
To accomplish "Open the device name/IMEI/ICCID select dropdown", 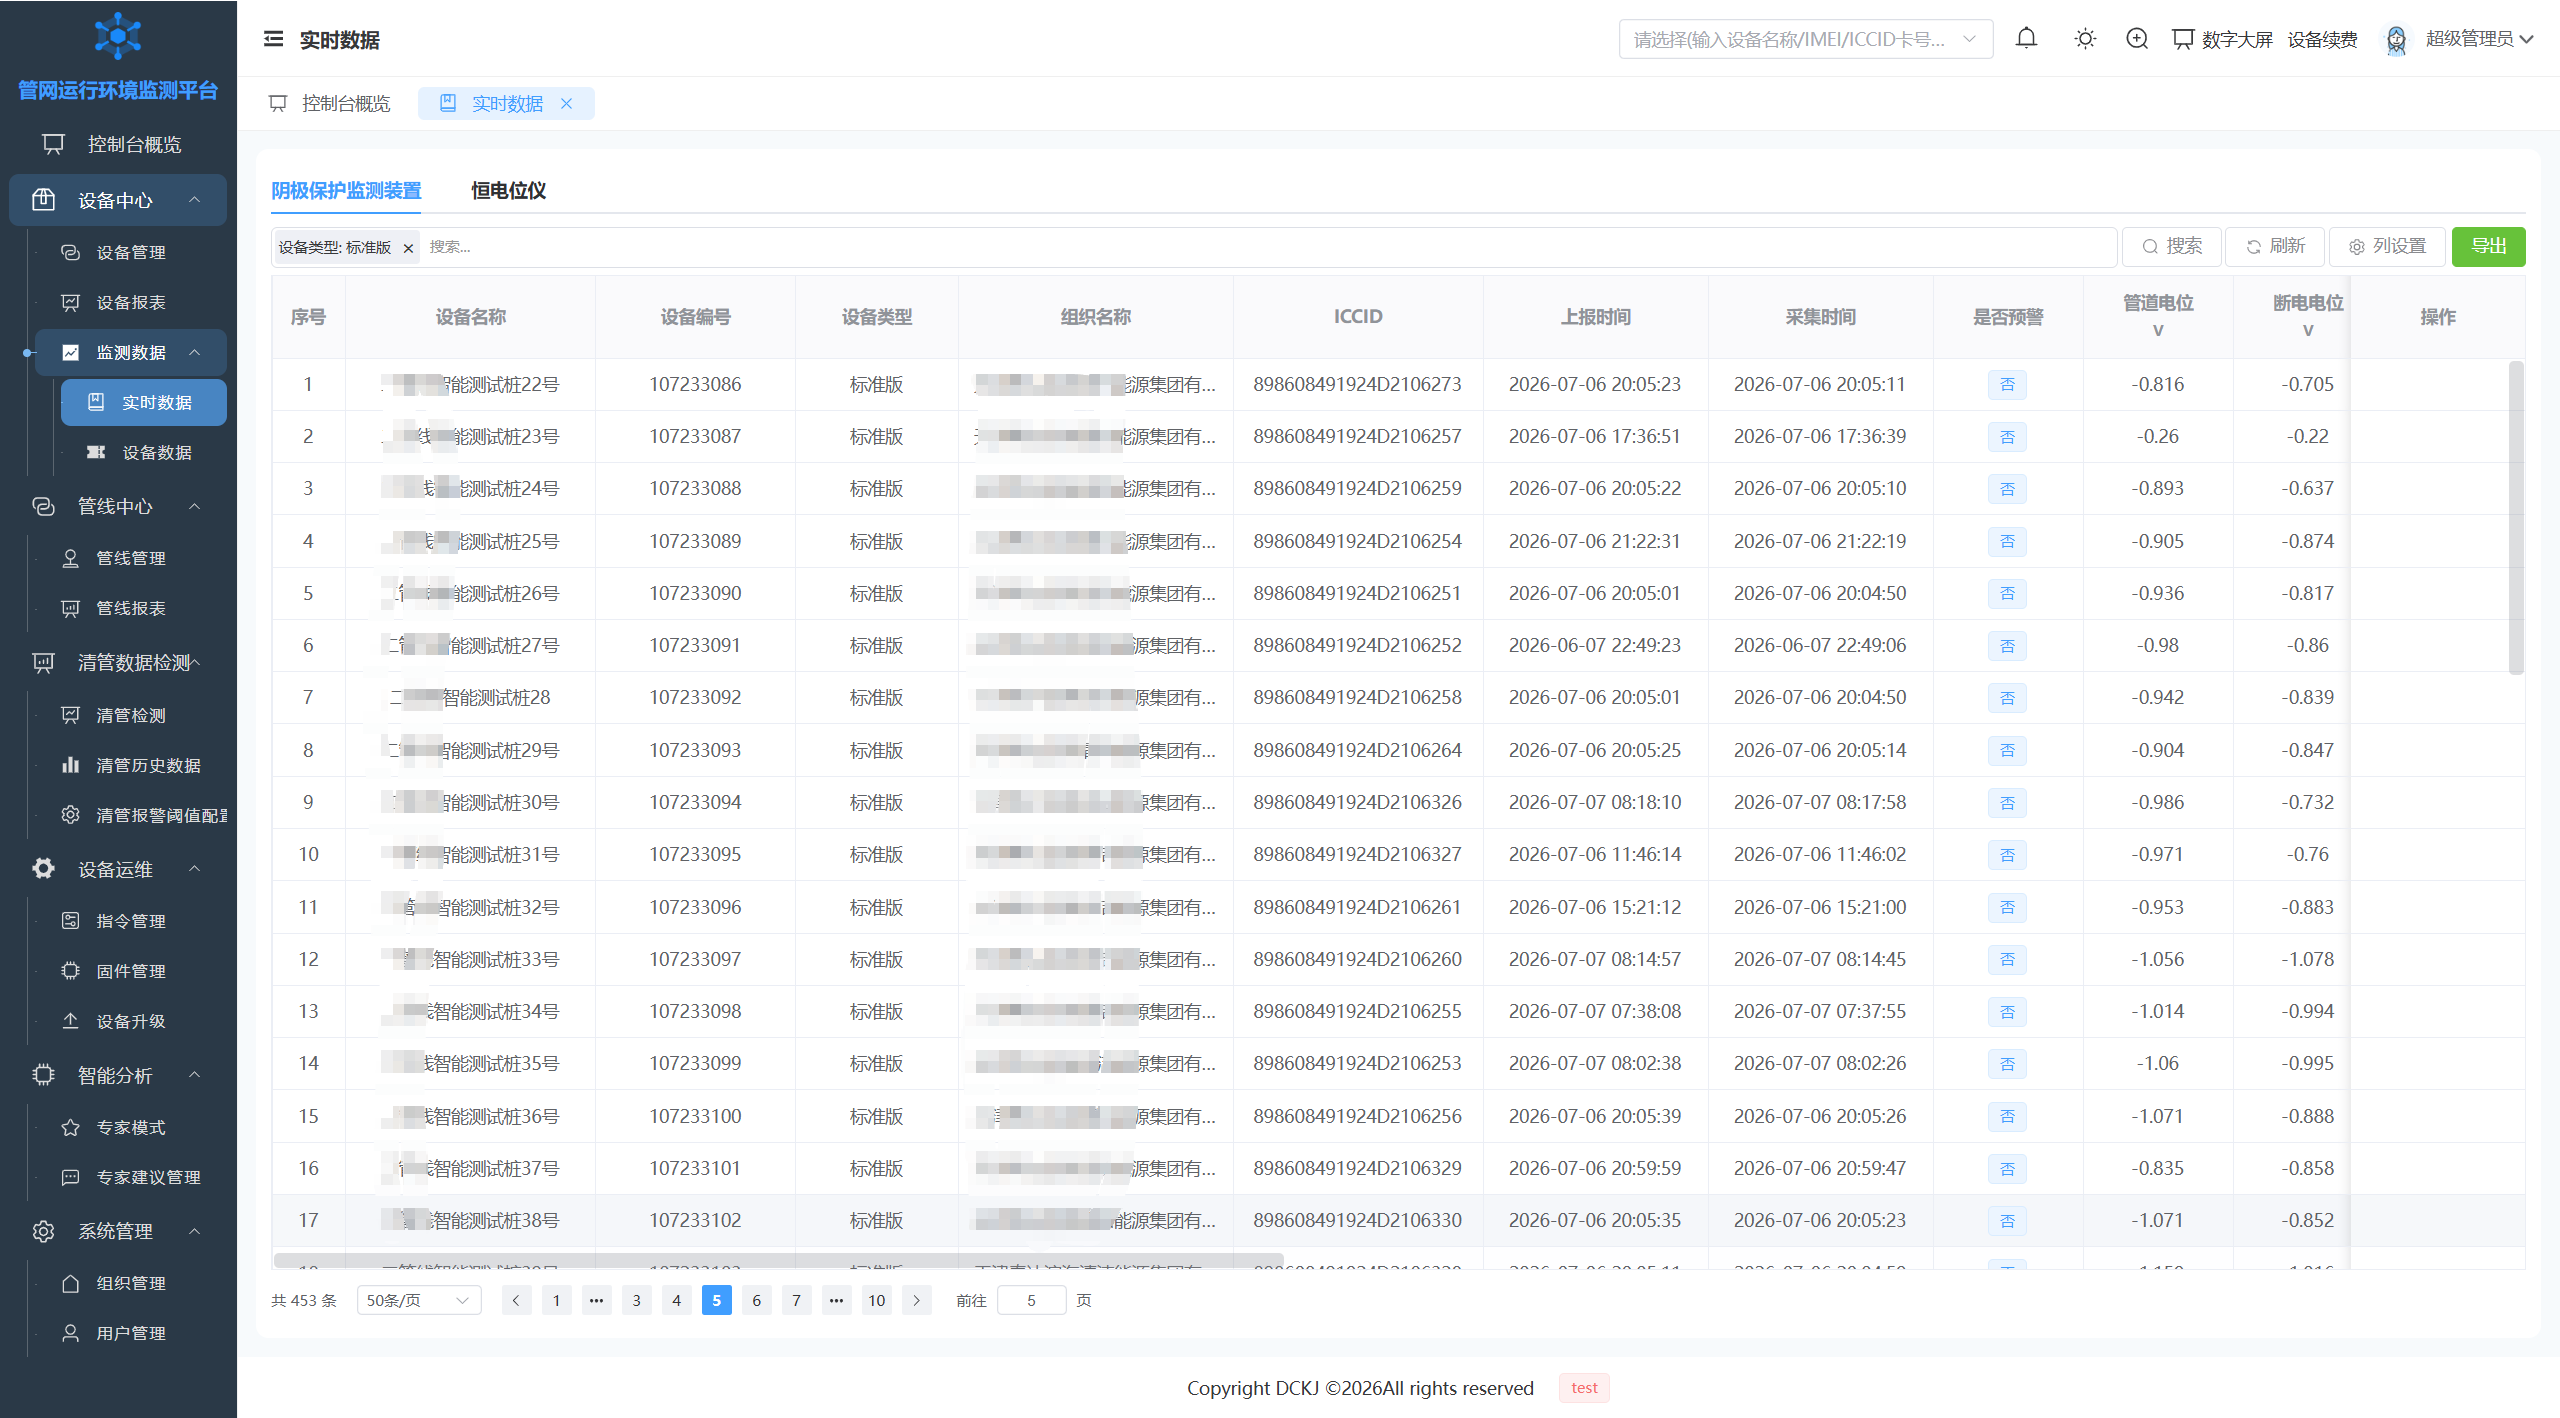I will click(x=1805, y=39).
